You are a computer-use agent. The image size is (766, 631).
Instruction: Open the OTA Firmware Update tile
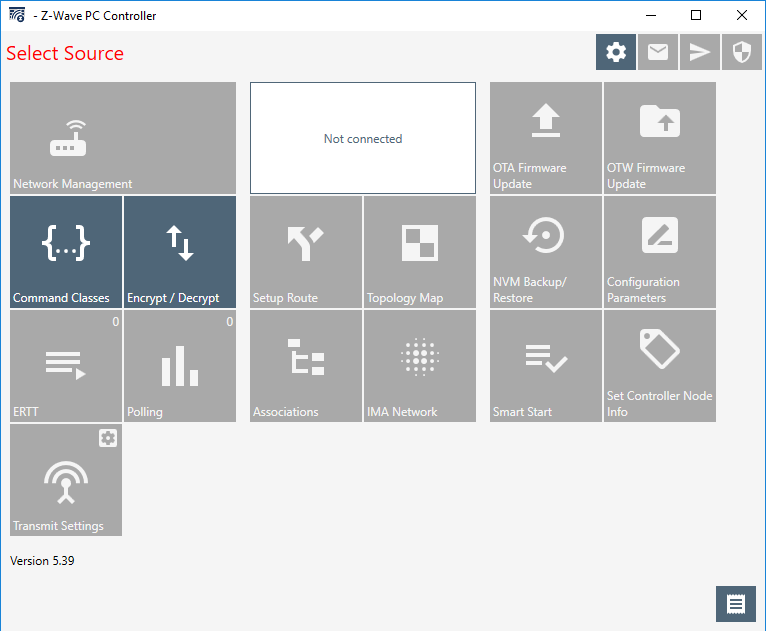(546, 138)
